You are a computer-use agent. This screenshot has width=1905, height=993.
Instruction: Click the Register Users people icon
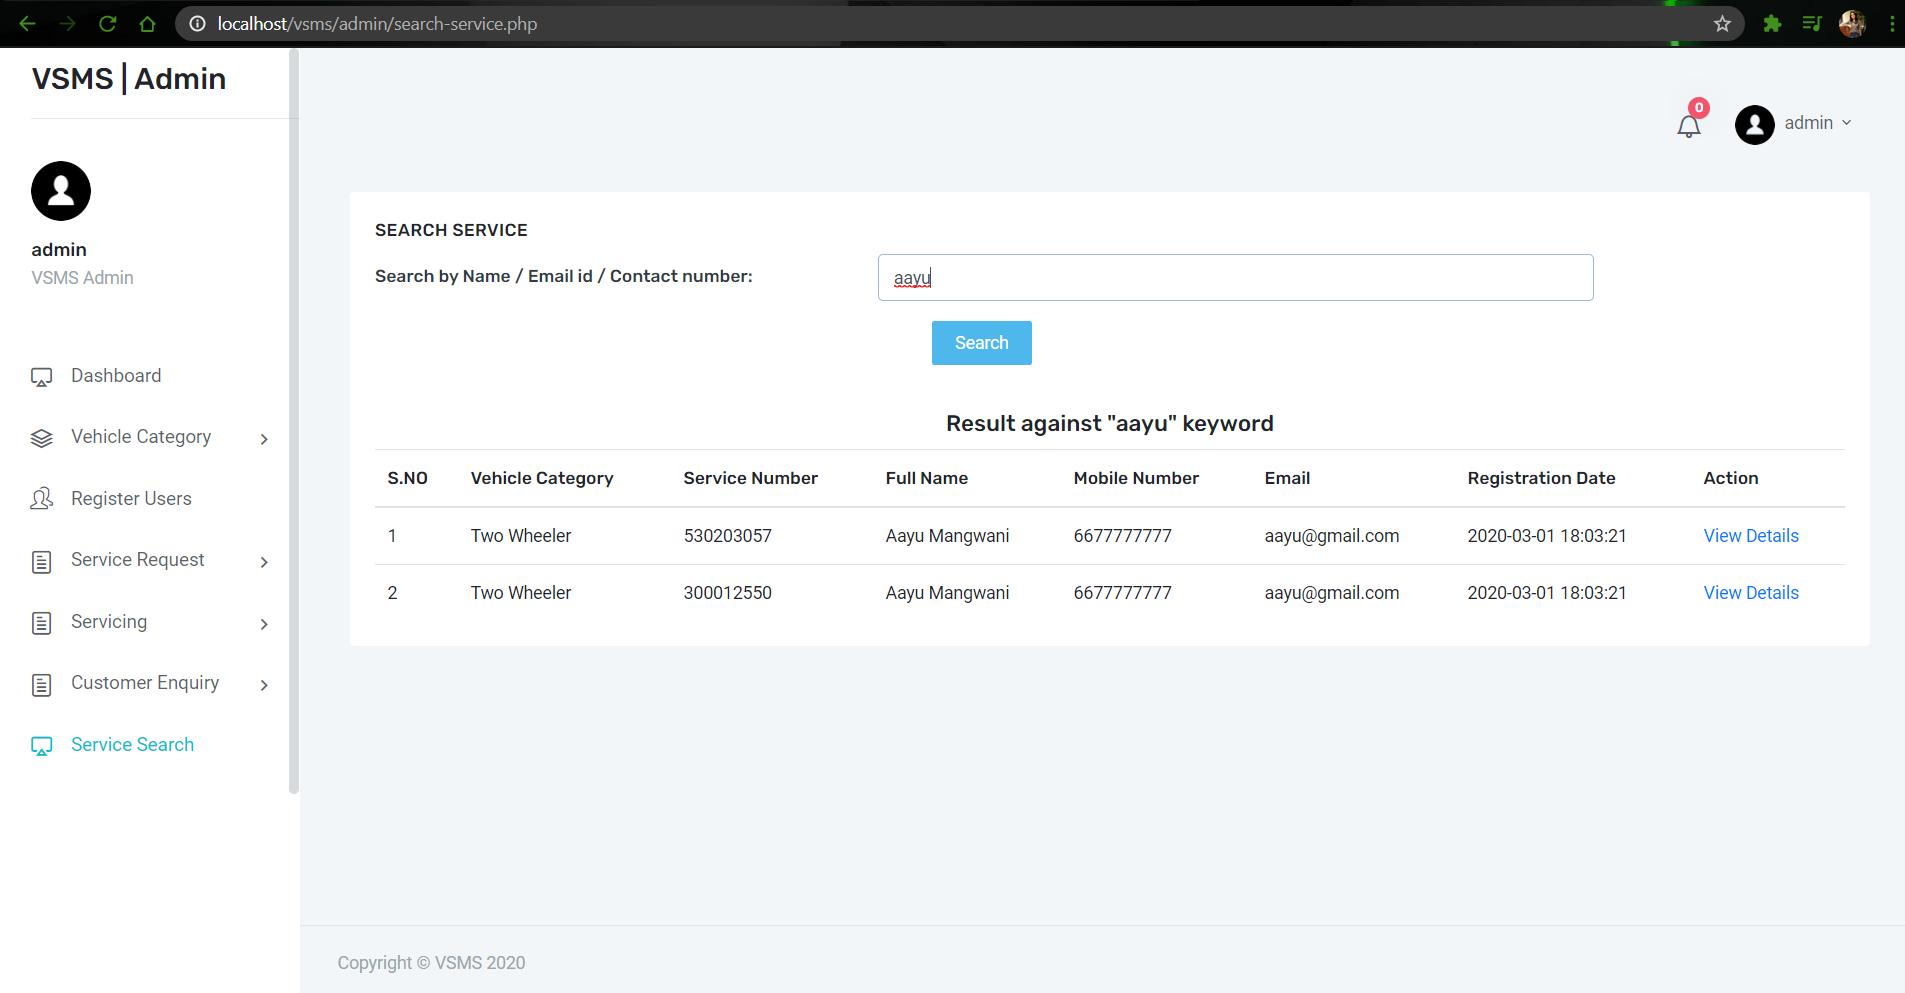click(x=41, y=499)
